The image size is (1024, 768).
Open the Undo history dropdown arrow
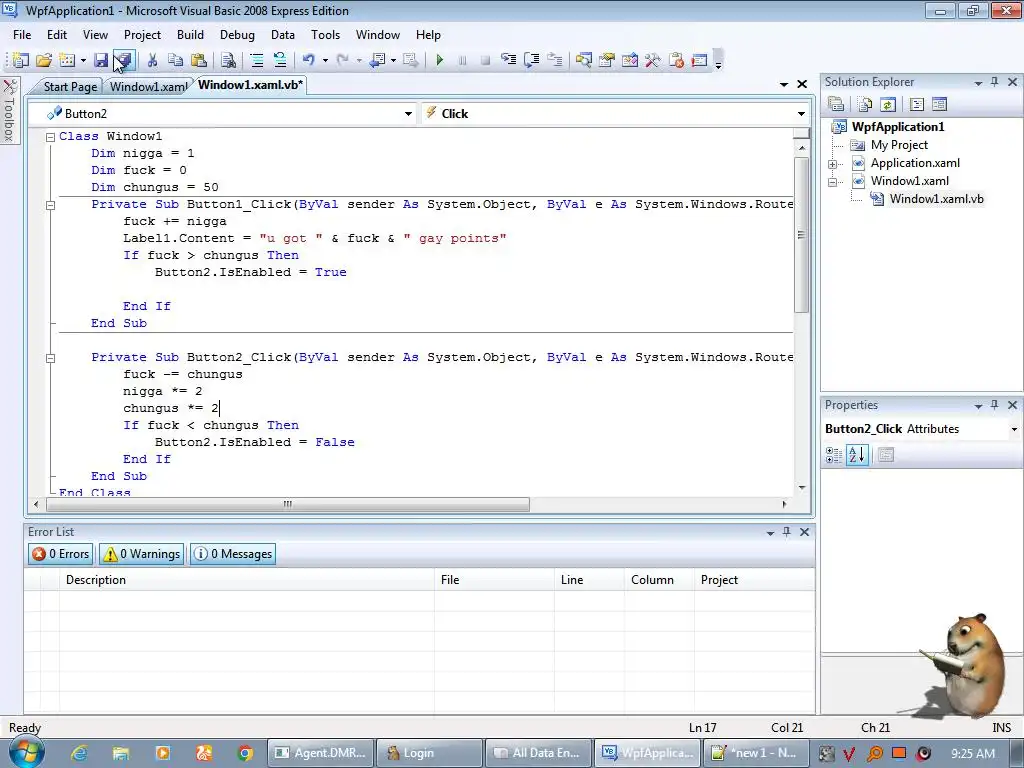[325, 60]
